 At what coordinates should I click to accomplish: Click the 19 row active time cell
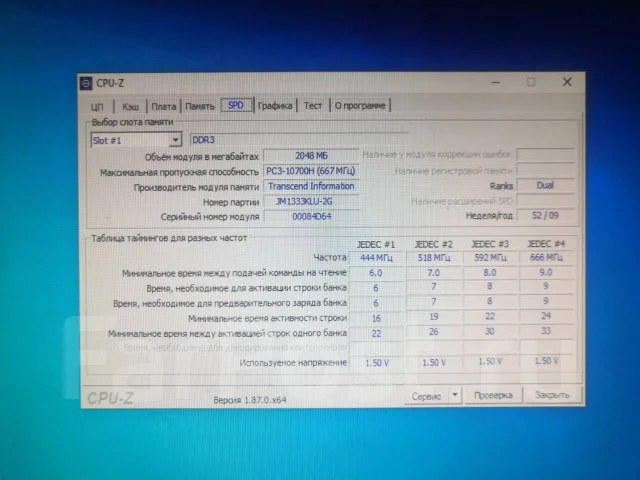(x=433, y=317)
